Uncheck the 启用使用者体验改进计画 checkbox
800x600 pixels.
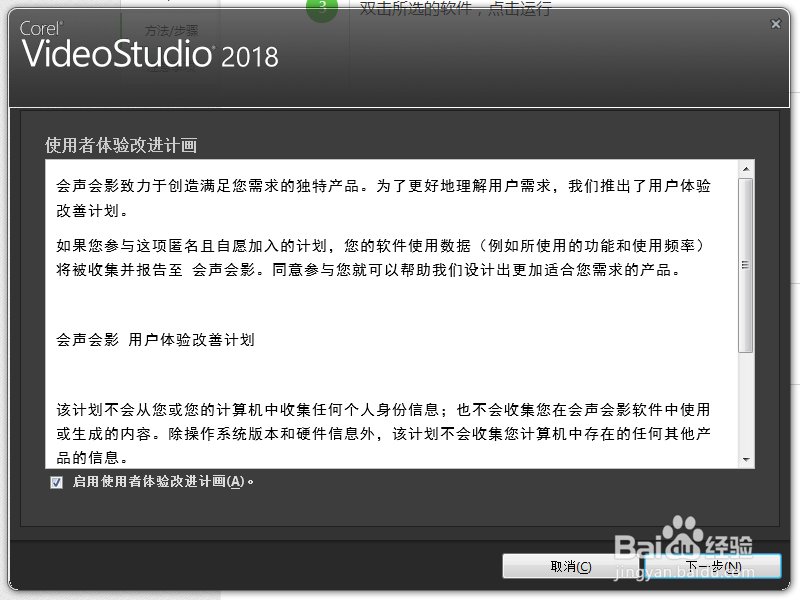(x=57, y=482)
